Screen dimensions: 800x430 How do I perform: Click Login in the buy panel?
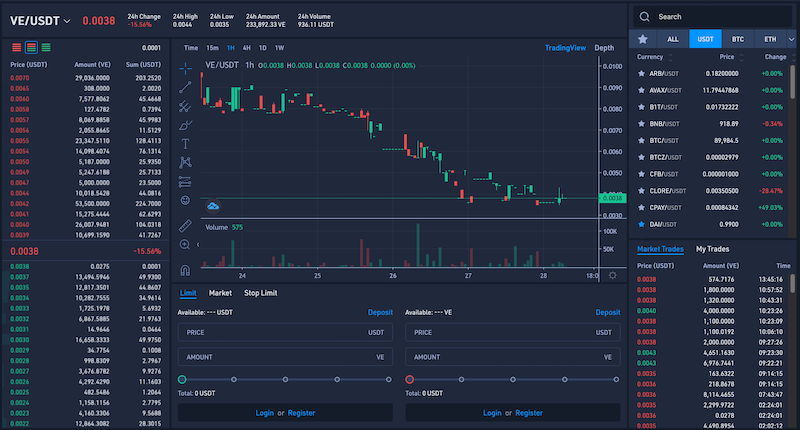(264, 413)
